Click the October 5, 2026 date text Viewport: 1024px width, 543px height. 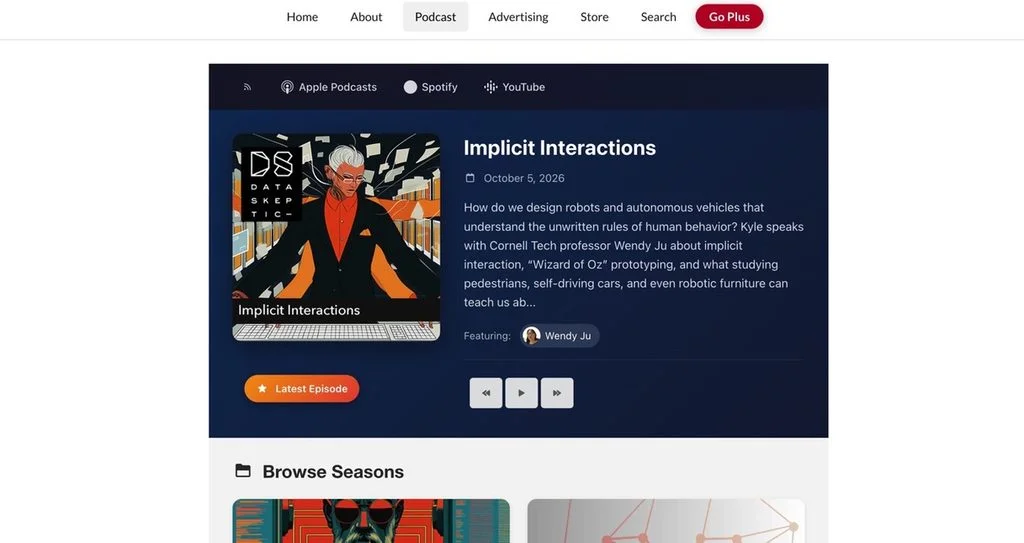pos(524,178)
